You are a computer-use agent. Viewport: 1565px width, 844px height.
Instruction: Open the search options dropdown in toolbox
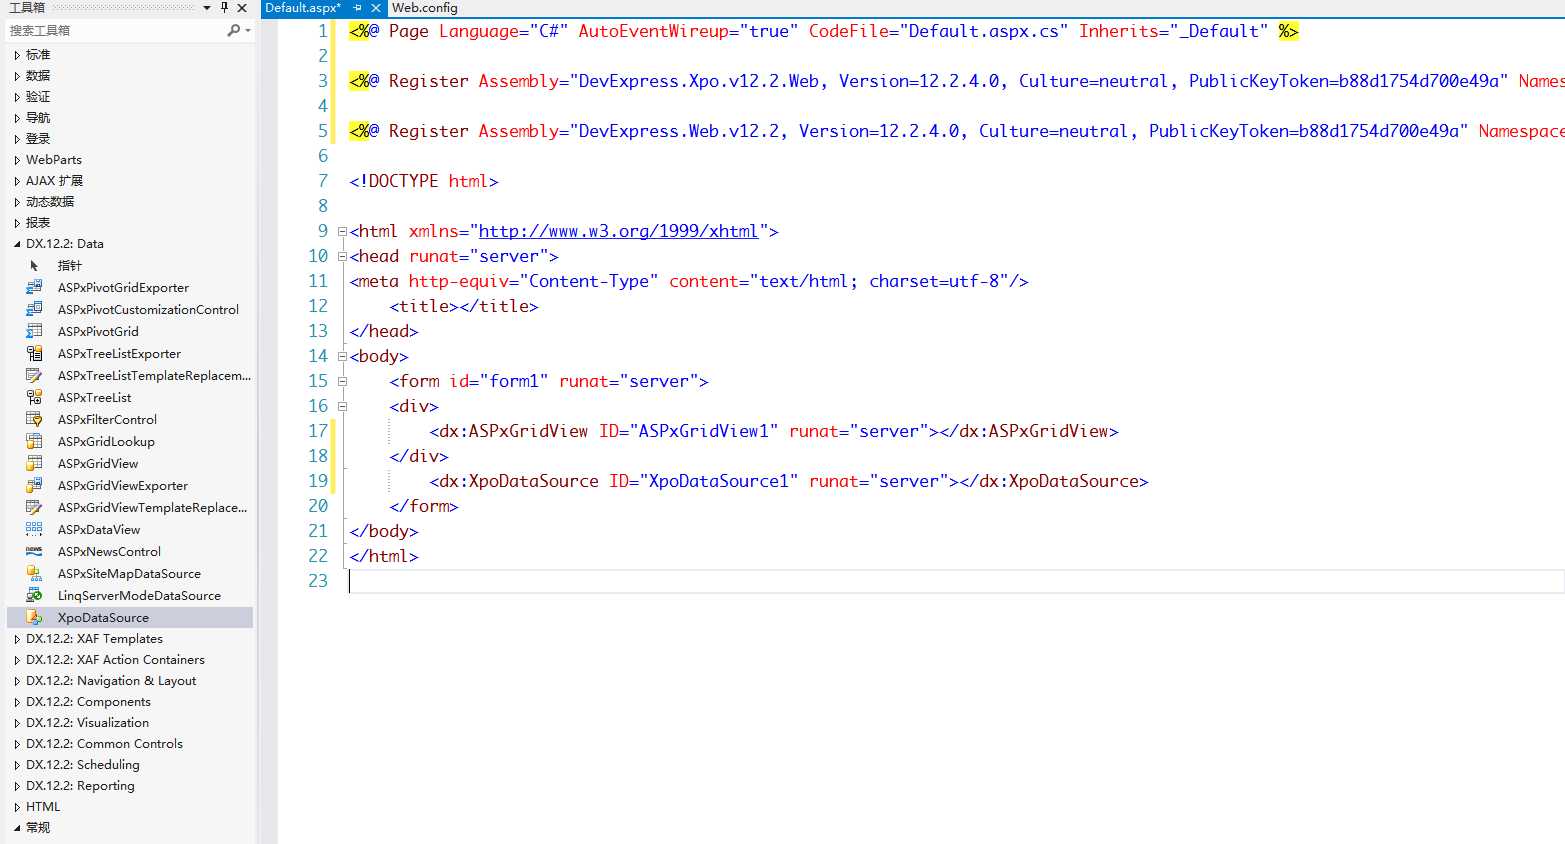(x=247, y=30)
